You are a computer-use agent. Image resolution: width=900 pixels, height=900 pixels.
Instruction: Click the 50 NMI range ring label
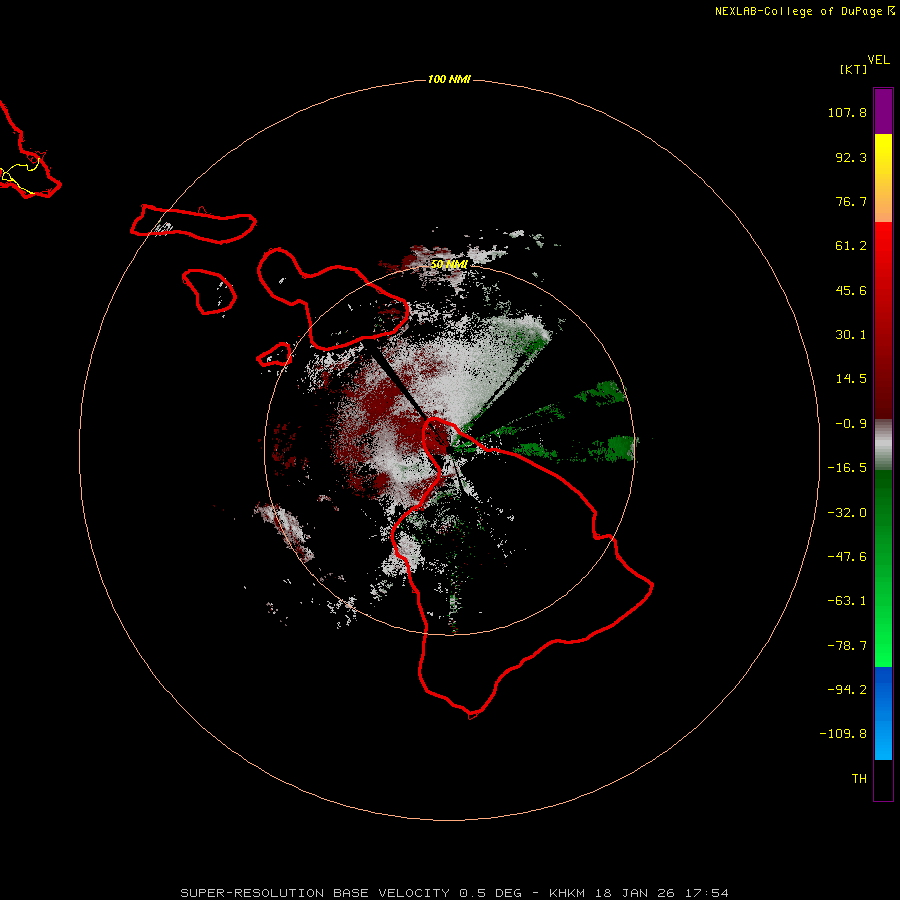click(449, 264)
